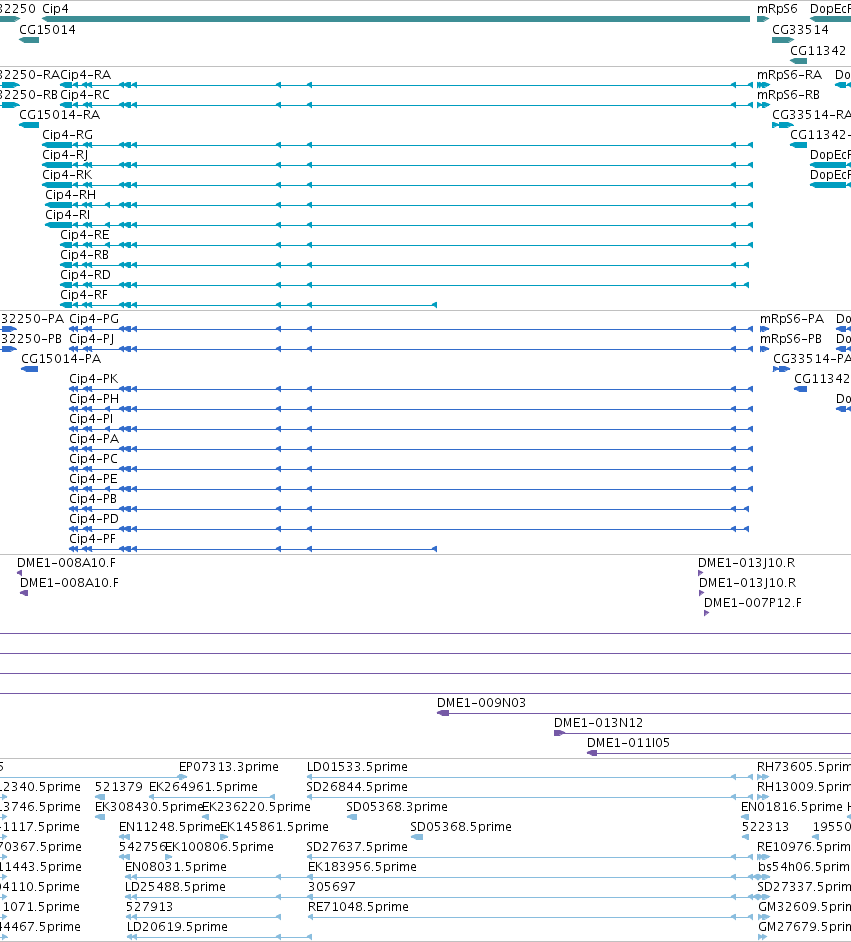Screen dimensions: 851x942
Task: Select the EK183956.5prime EST label
Action: click(362, 867)
